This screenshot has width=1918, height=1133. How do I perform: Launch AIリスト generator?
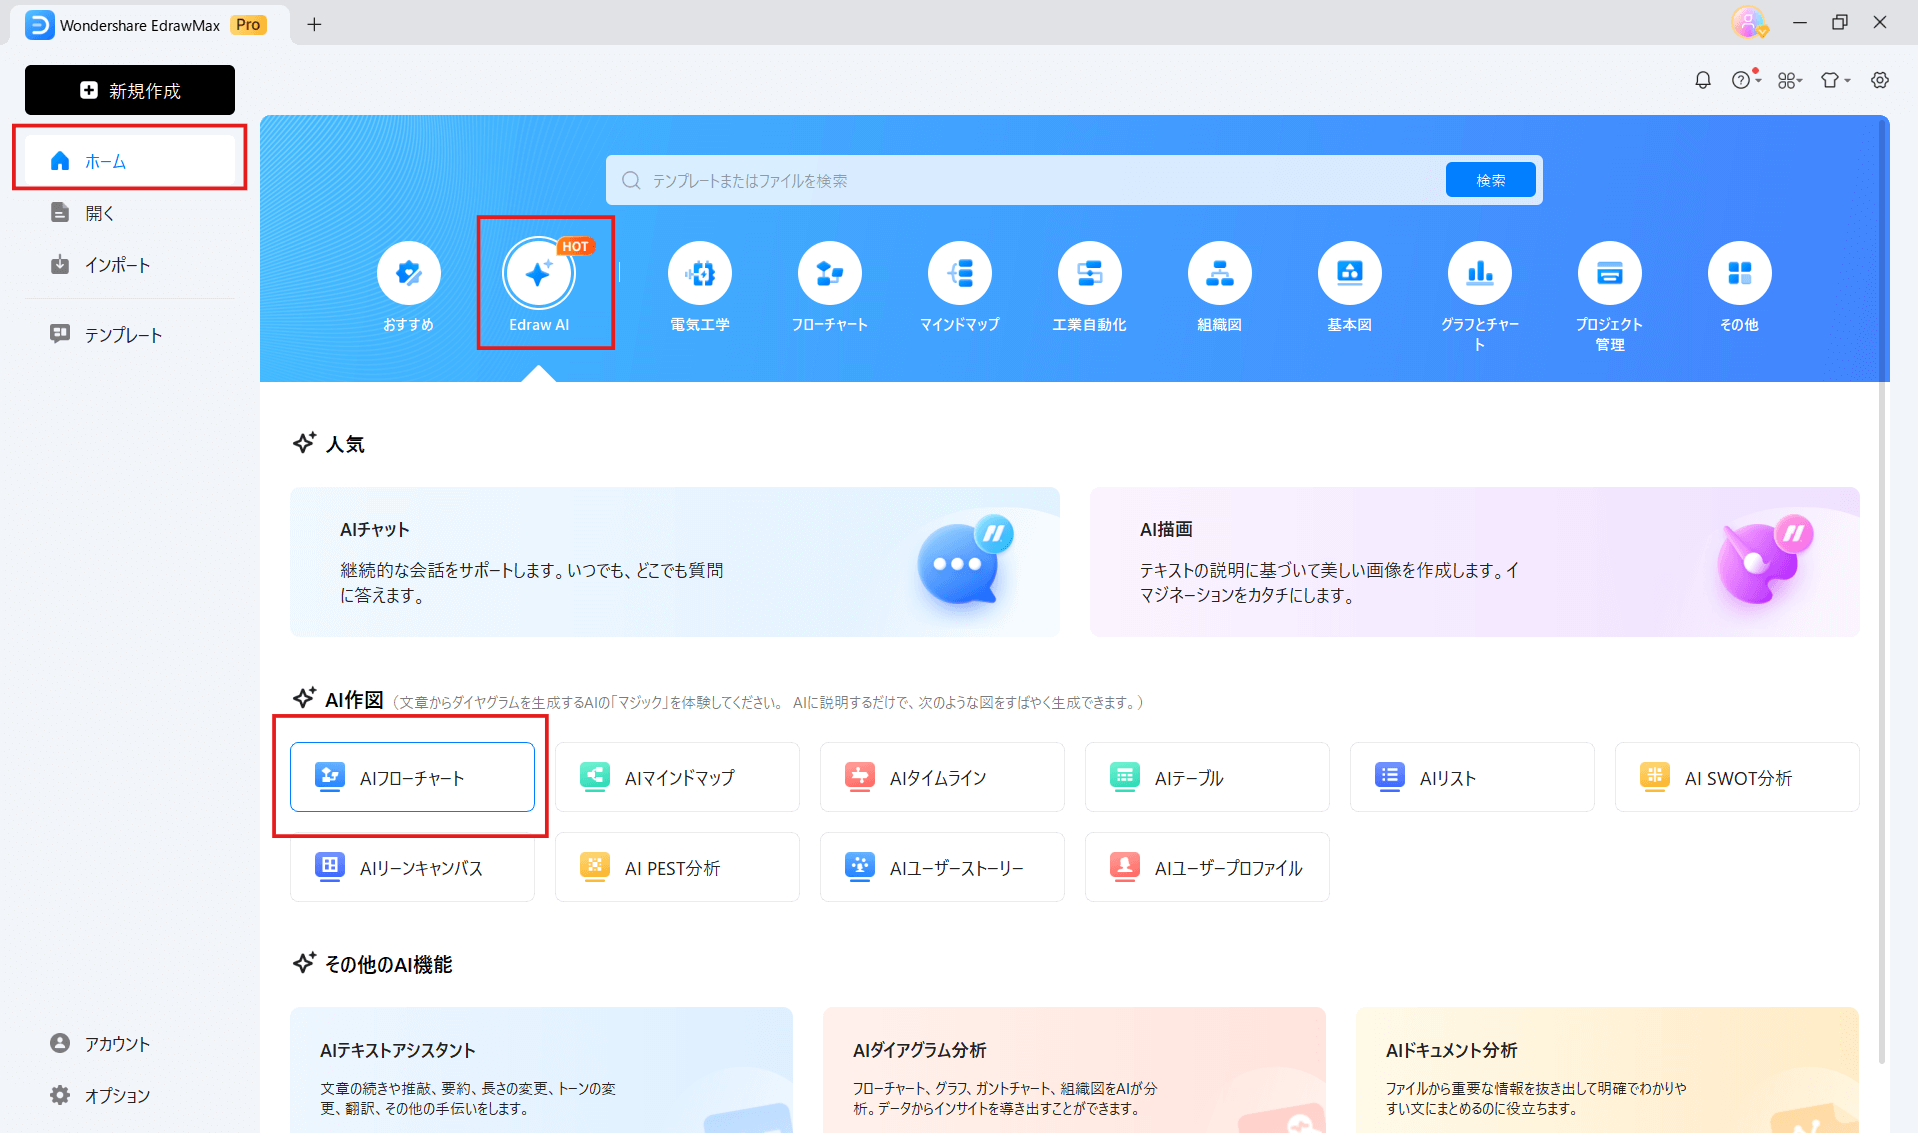(x=1472, y=777)
